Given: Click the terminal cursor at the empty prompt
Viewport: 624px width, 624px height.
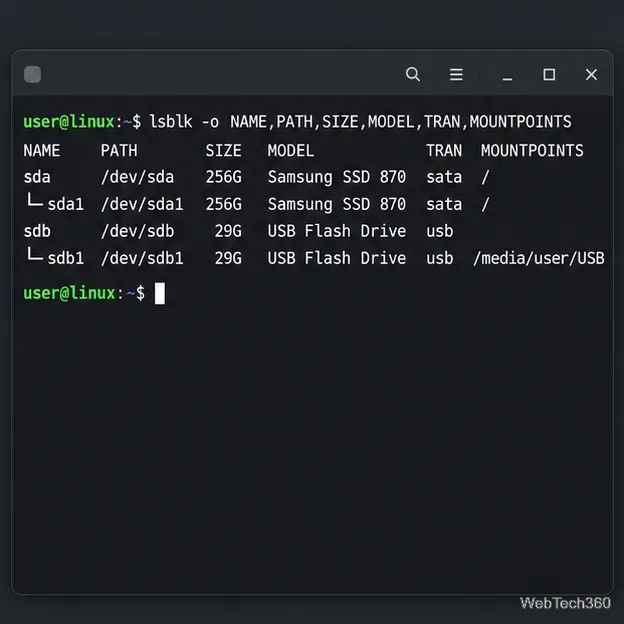Looking at the screenshot, I should [x=160, y=293].
